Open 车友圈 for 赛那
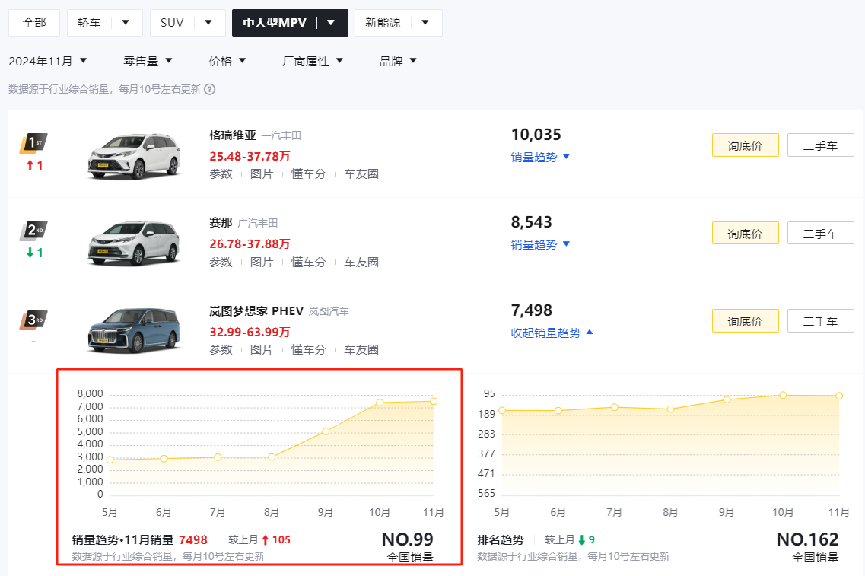The height and width of the screenshot is (576, 865). pyautogui.click(x=361, y=262)
